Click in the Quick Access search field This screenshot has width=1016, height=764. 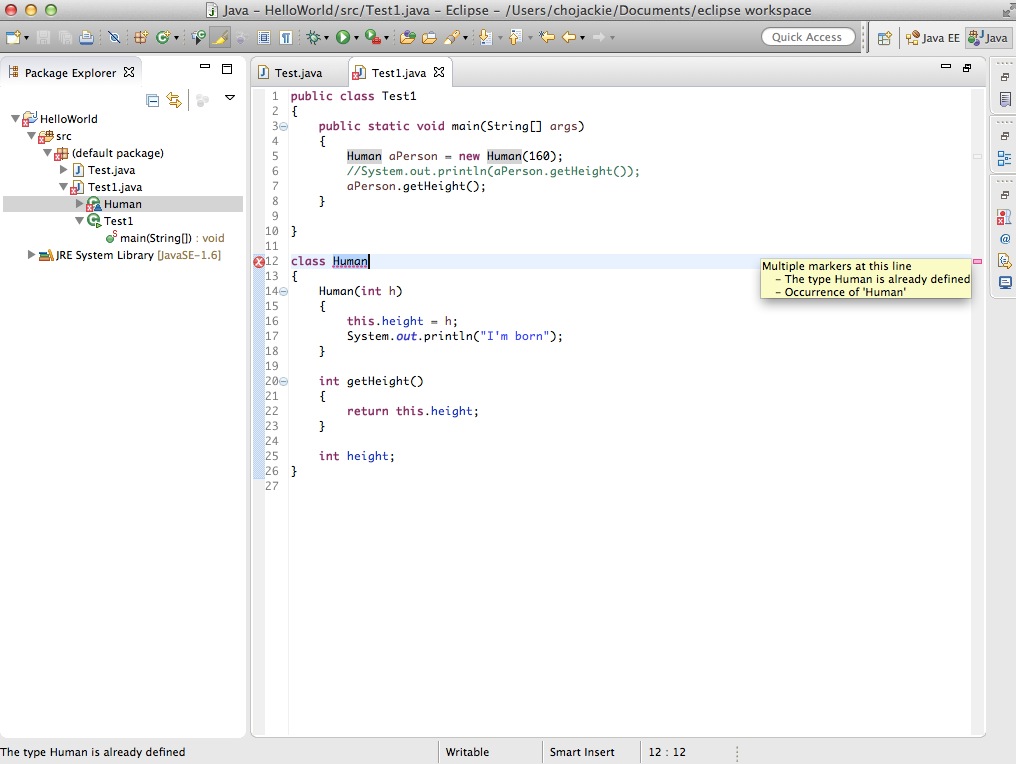(x=807, y=37)
